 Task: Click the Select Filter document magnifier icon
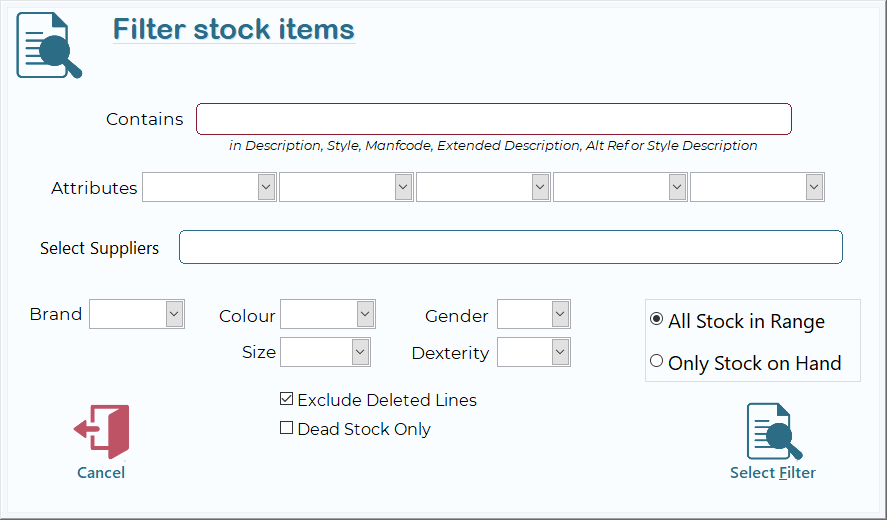coord(774,432)
